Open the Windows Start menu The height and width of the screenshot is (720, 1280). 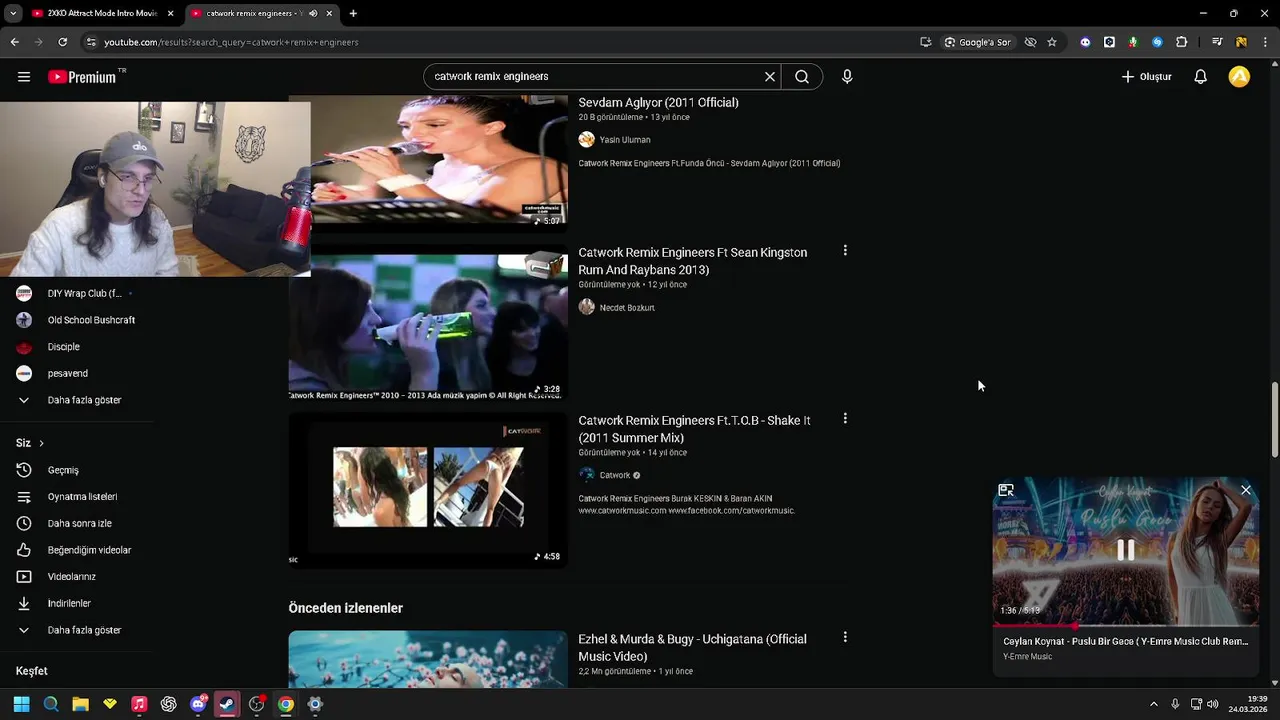point(22,704)
